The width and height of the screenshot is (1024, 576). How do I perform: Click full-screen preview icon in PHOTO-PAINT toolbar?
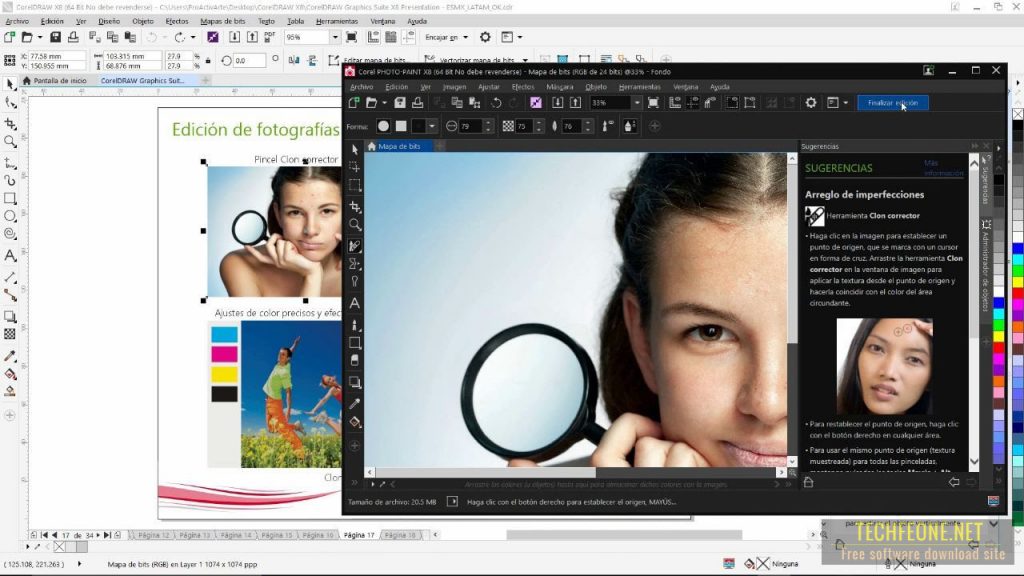click(x=653, y=103)
